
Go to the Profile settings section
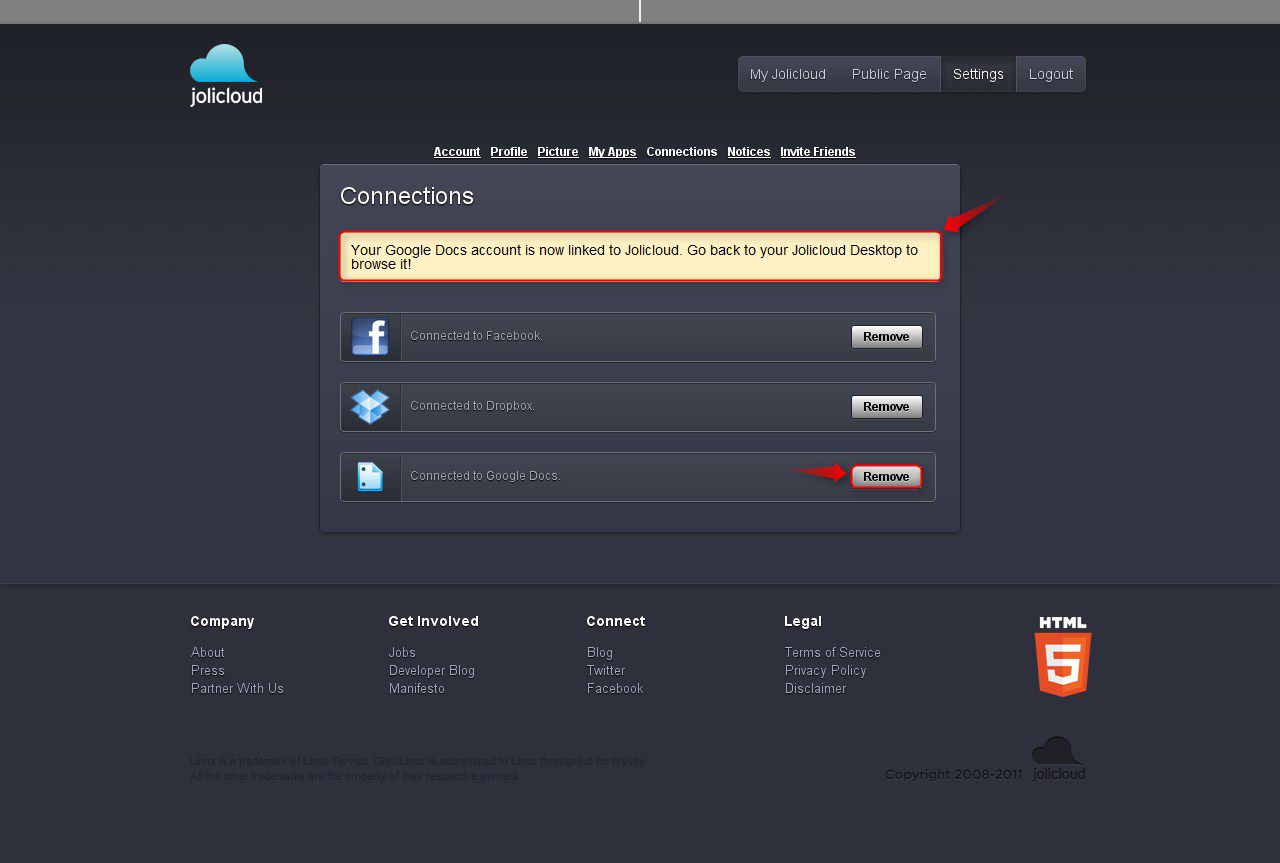click(x=509, y=152)
